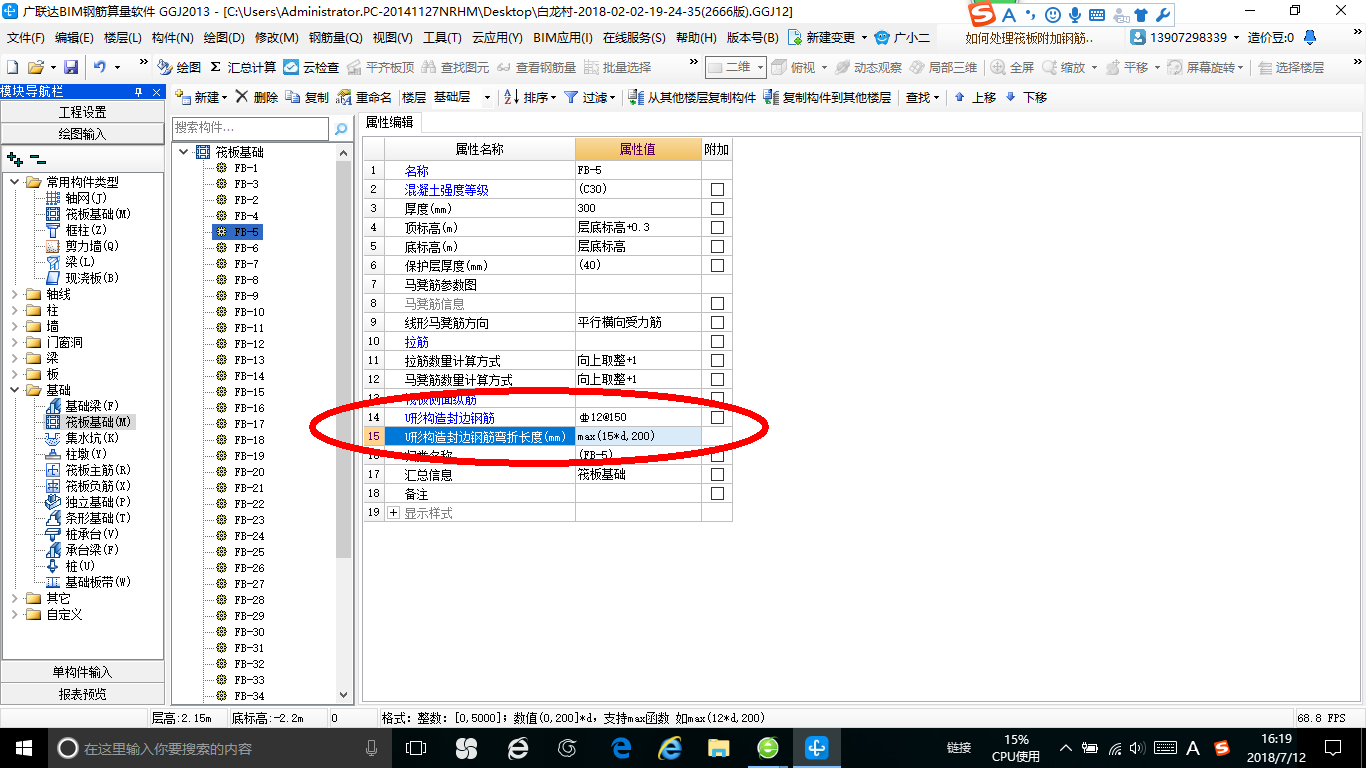1366x768 pixels.
Task: Expand the 门窗洞 folder in tree
Action: (14, 342)
